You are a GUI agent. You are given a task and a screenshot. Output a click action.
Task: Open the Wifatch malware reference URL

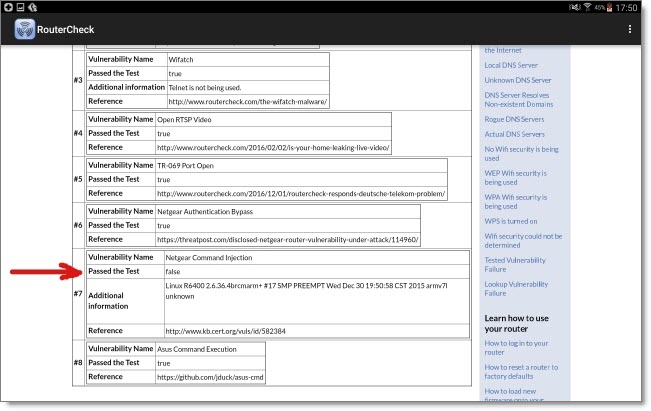click(247, 101)
